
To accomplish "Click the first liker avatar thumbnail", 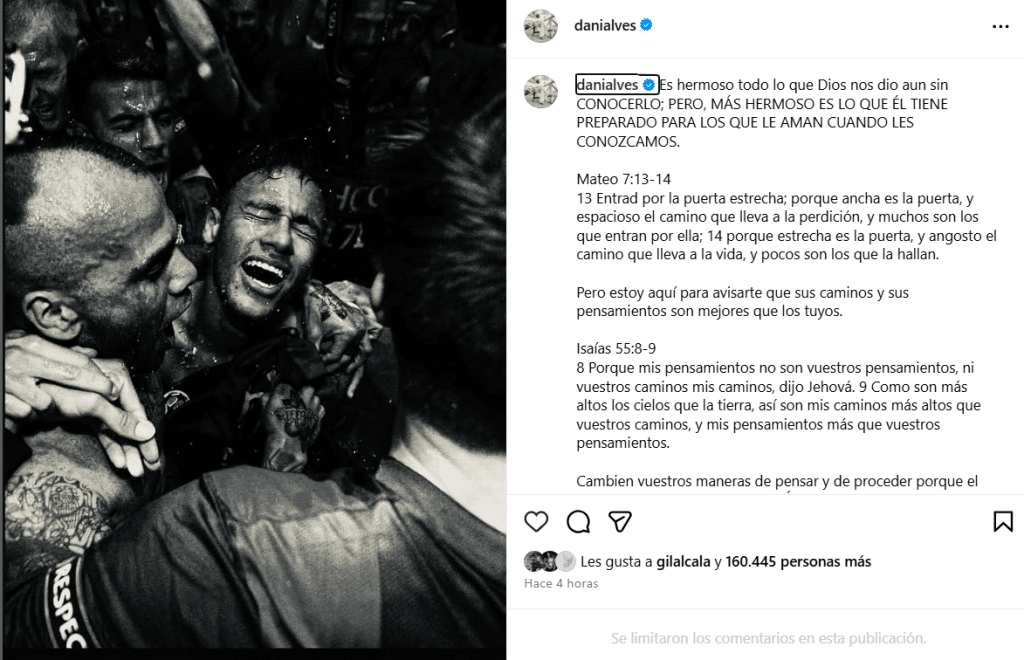I will pos(534,561).
